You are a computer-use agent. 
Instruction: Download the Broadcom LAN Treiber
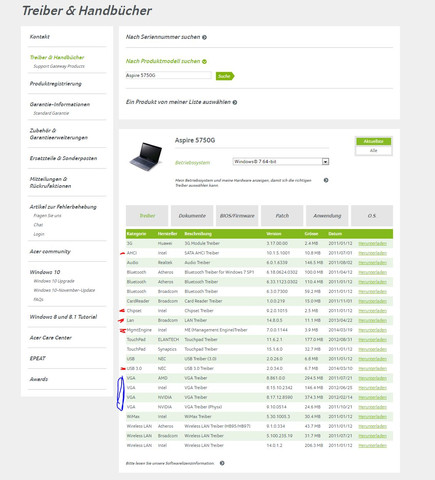[372, 321]
